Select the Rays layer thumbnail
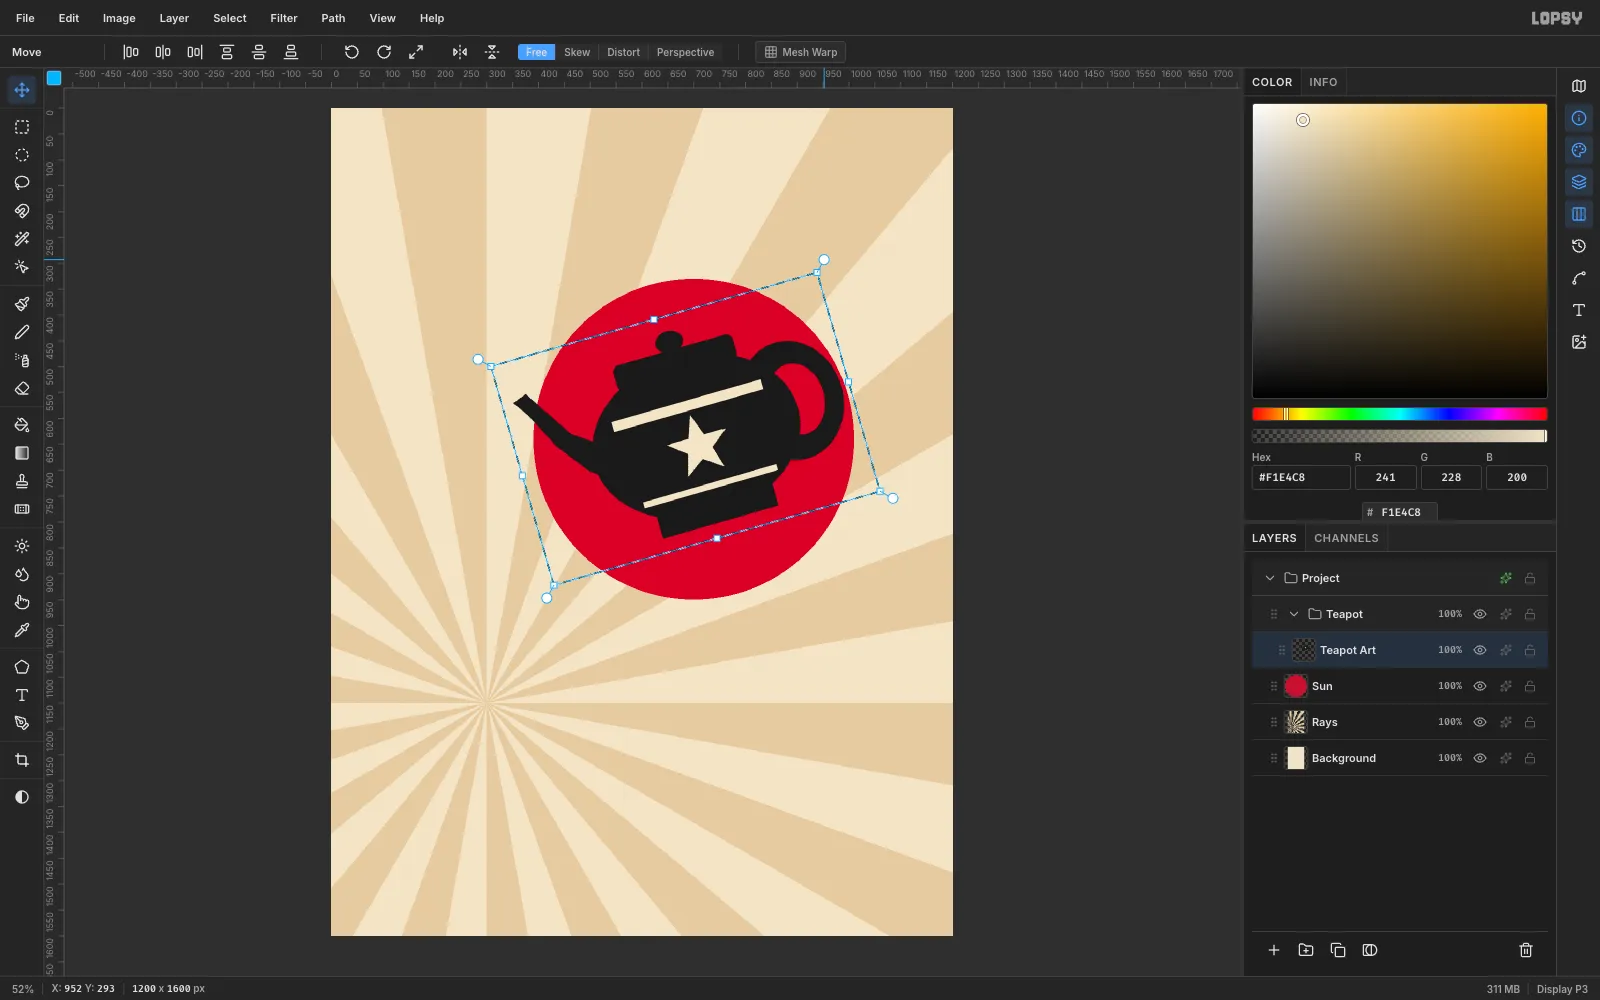This screenshot has width=1600, height=1000. tap(1296, 722)
